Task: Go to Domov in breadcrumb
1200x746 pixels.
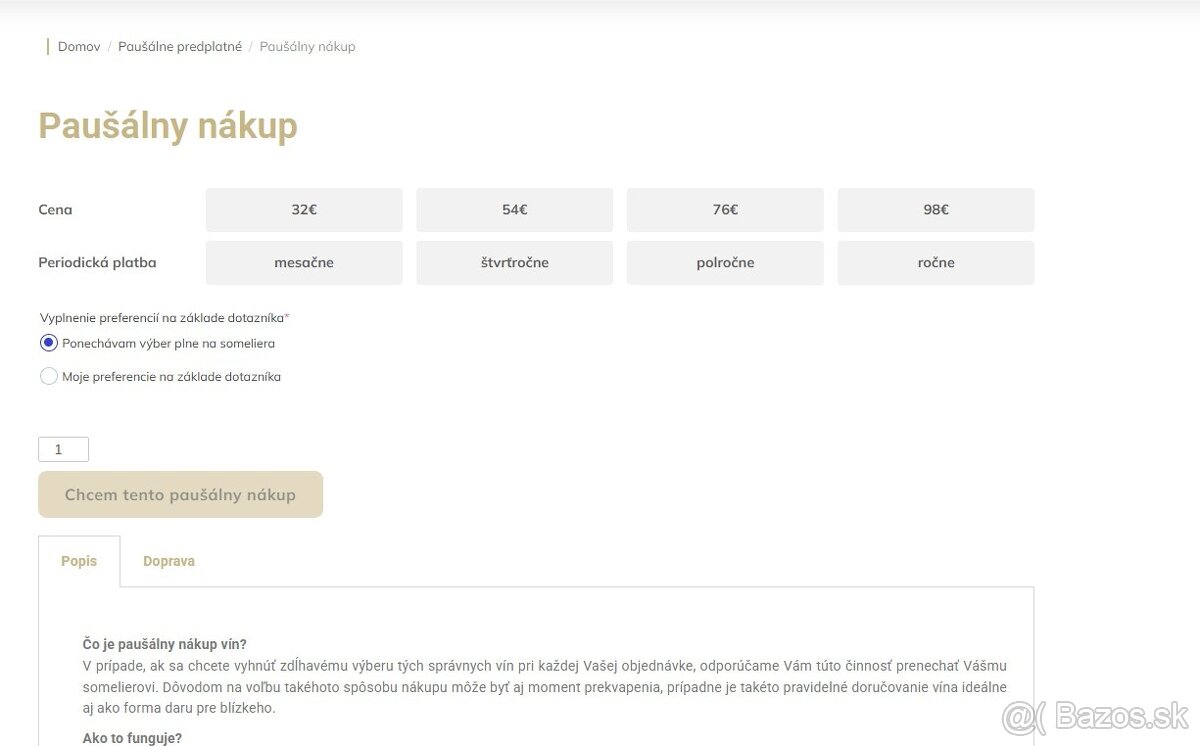Action: tap(79, 47)
